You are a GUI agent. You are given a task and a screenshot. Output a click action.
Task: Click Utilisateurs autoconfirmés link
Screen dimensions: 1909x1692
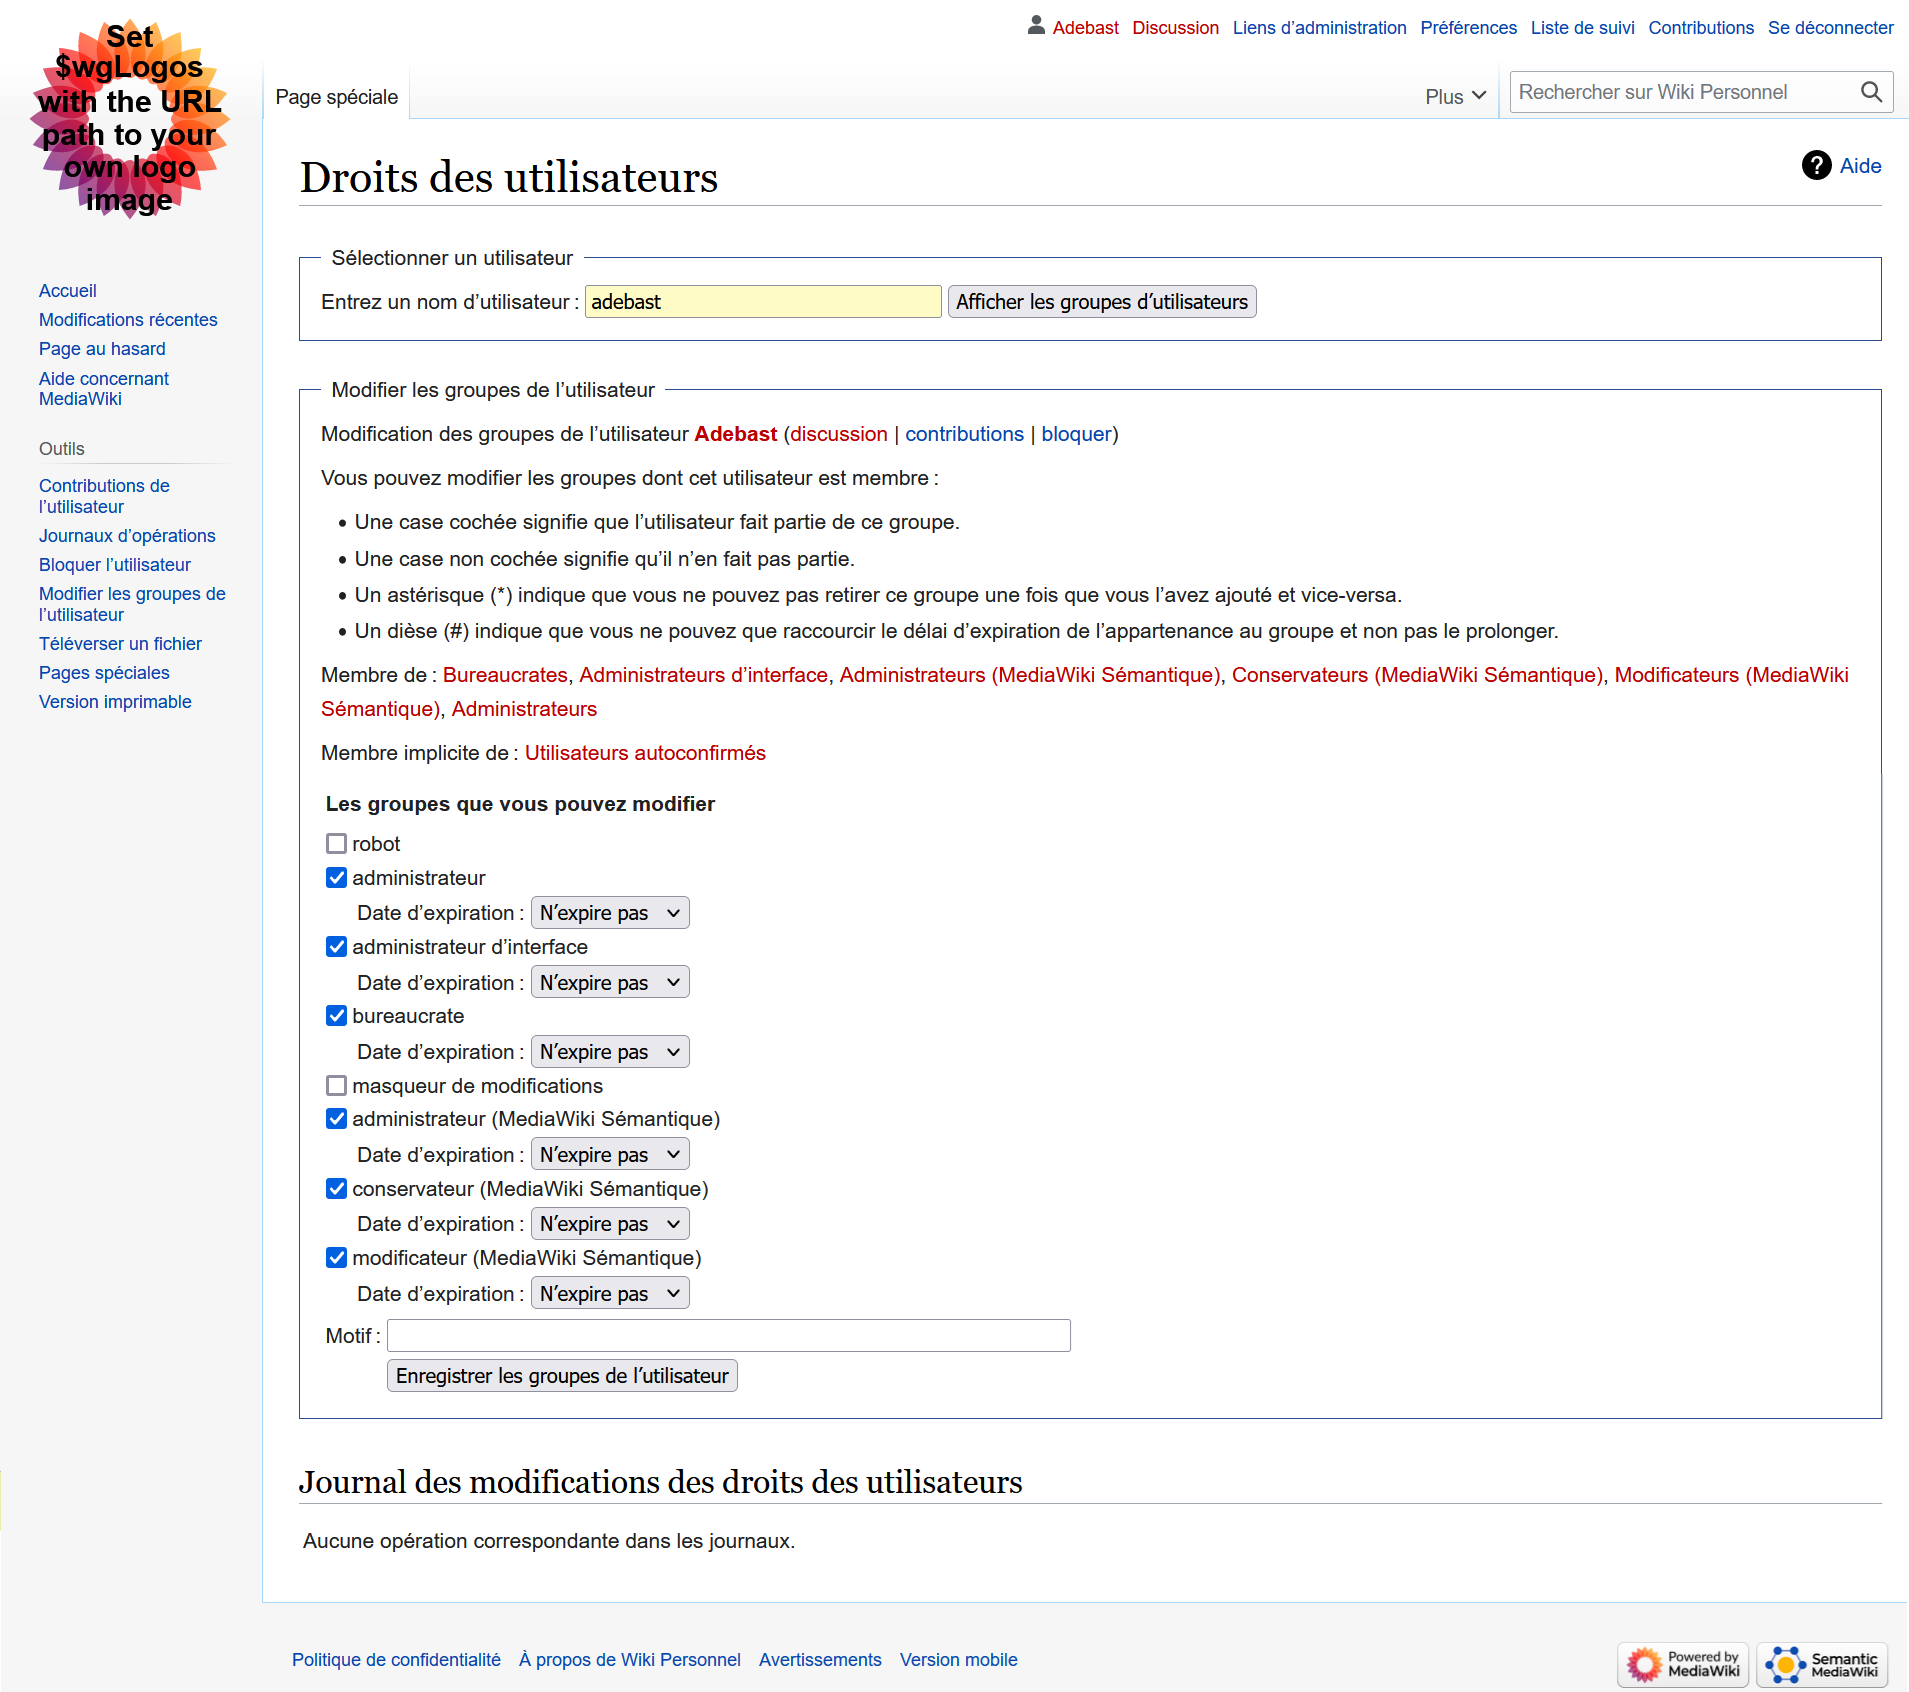coord(645,752)
